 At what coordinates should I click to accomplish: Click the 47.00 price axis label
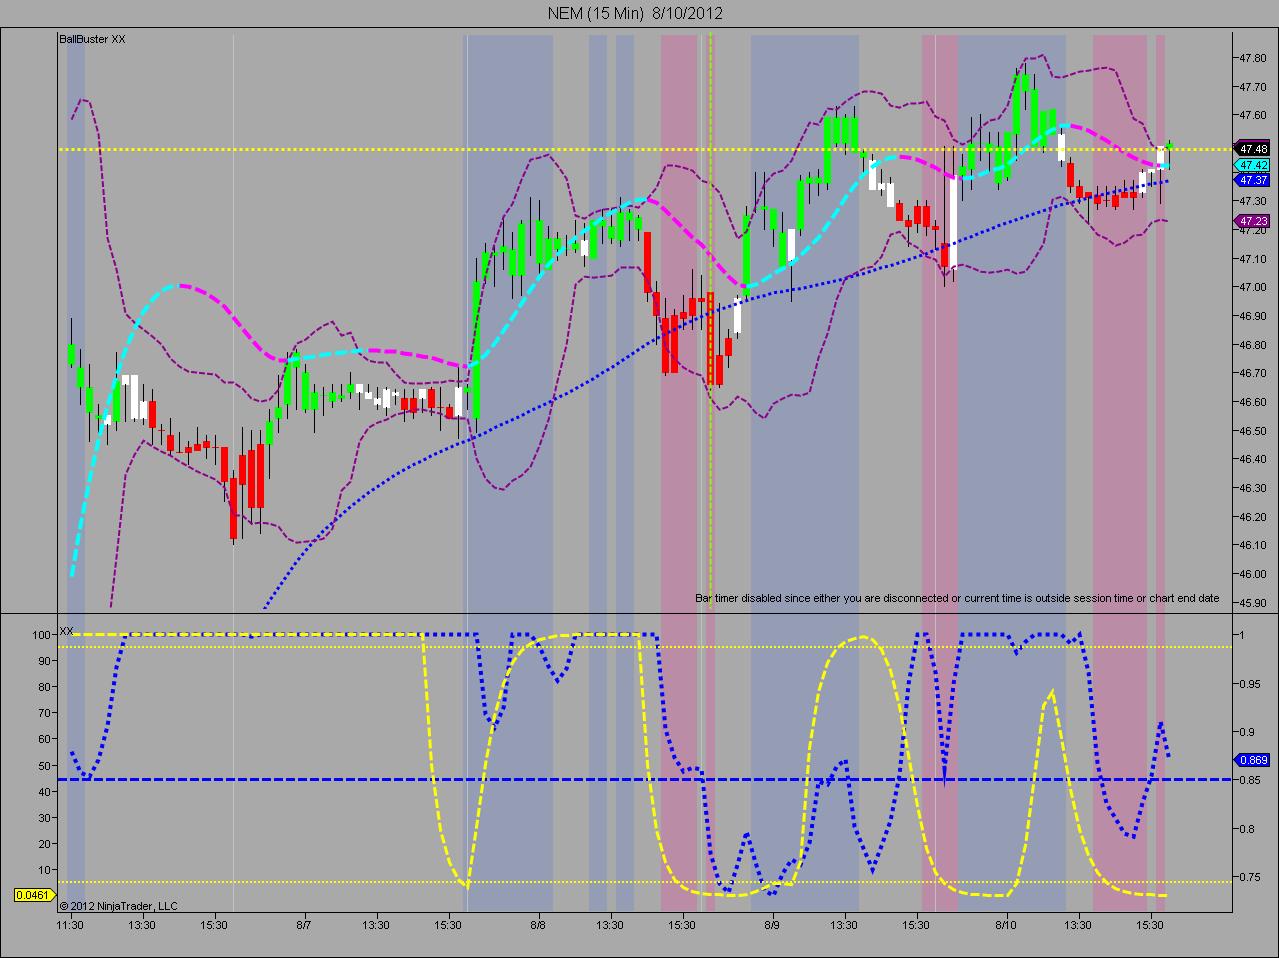[1254, 287]
